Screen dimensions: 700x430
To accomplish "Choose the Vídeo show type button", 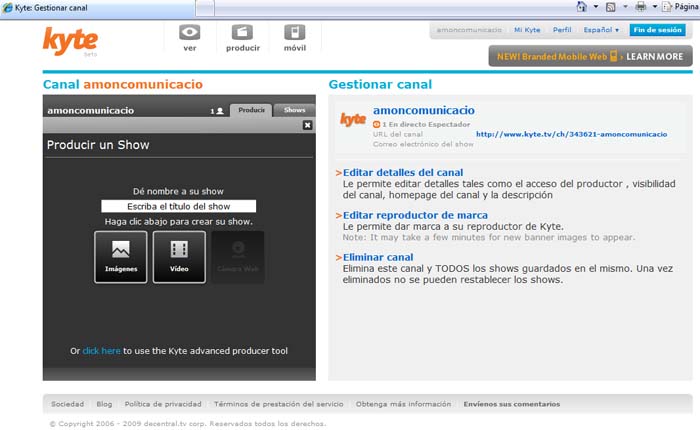I will tap(179, 257).
